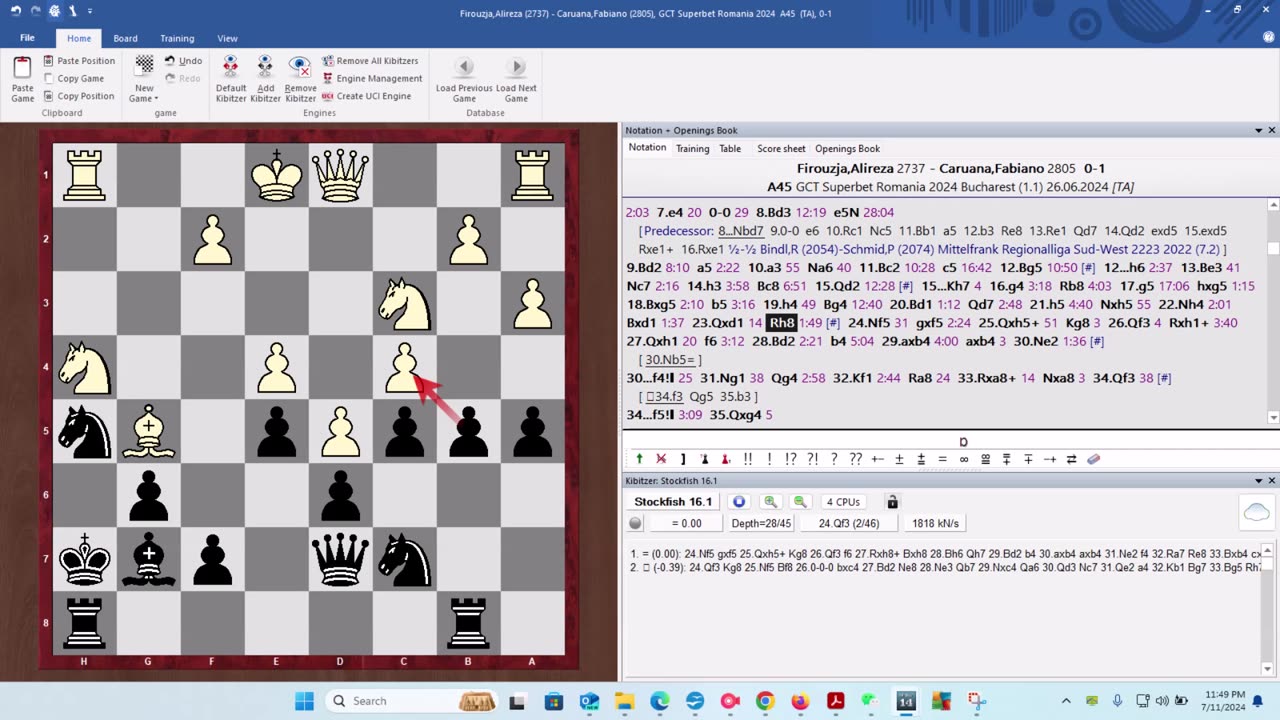Switch to the View ribbon tab
The image size is (1280, 720).
(227, 38)
